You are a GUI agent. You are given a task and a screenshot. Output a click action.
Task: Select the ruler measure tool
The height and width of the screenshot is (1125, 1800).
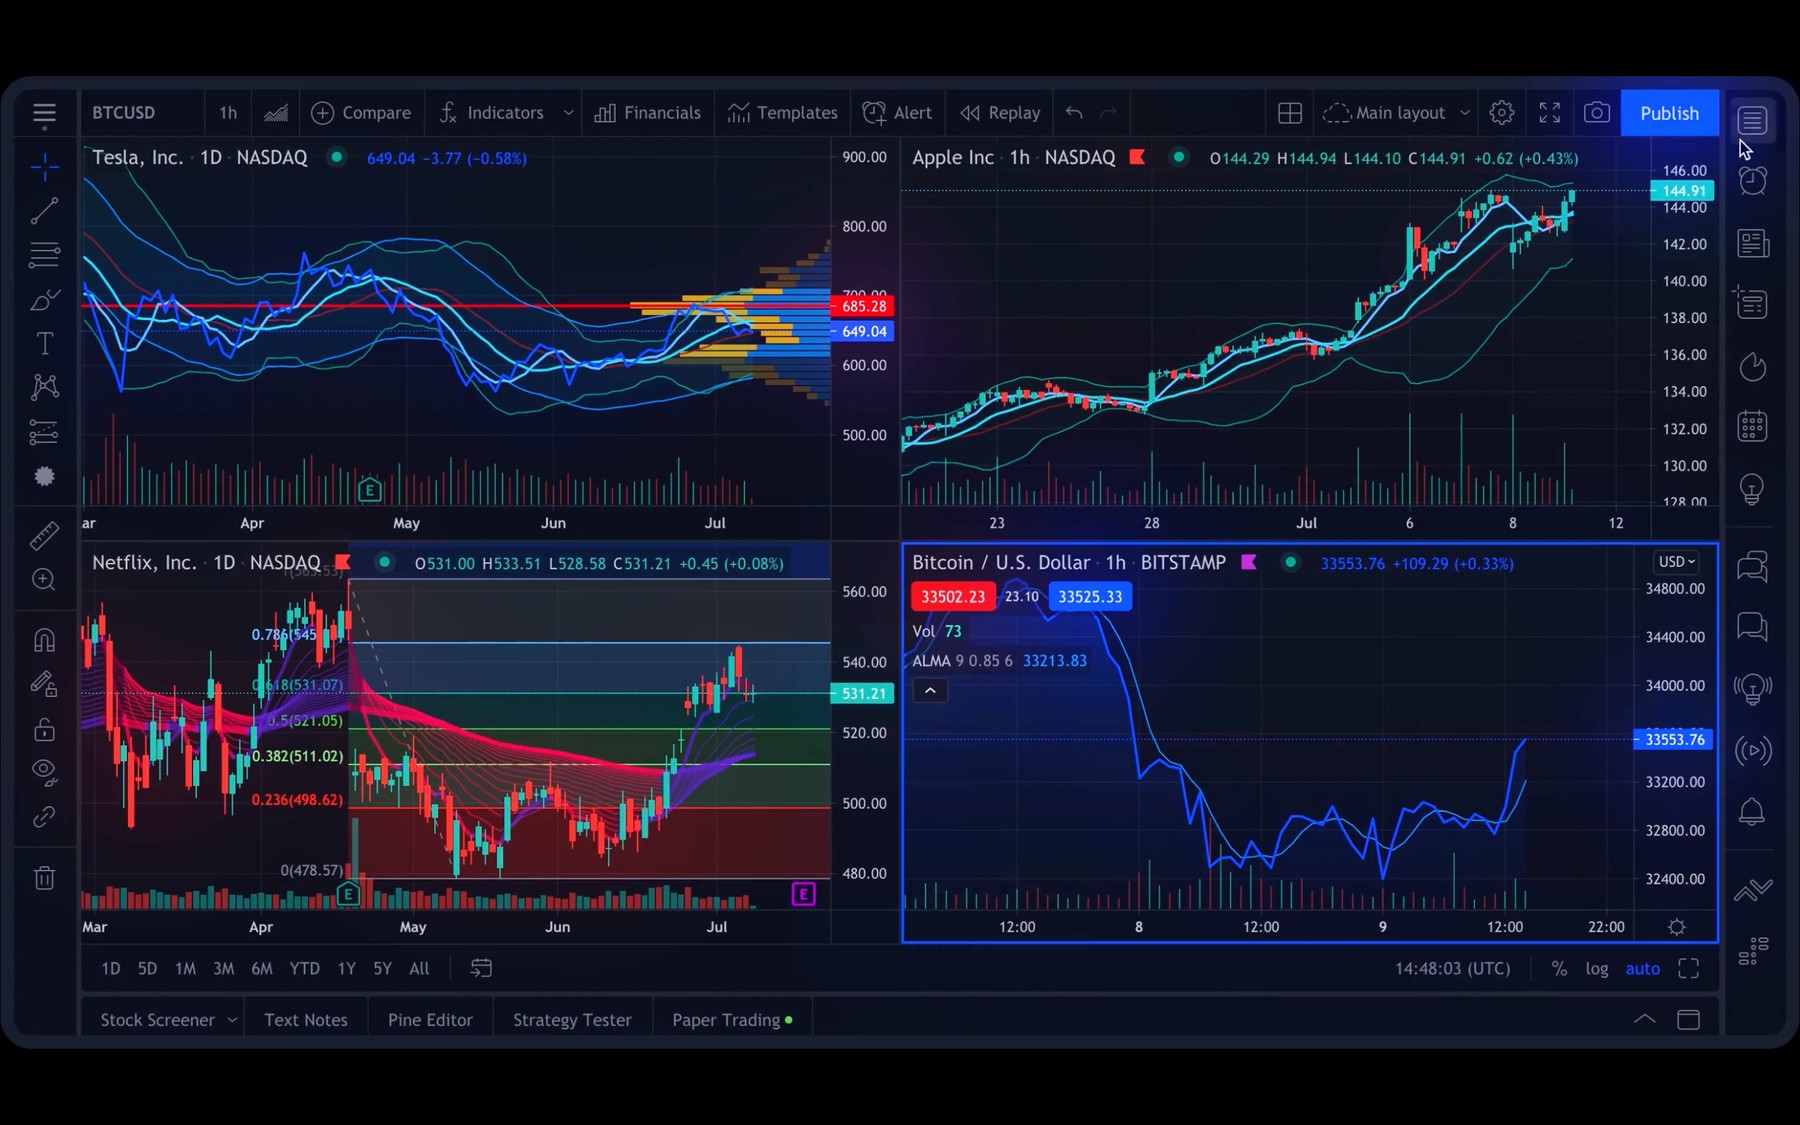coord(44,536)
